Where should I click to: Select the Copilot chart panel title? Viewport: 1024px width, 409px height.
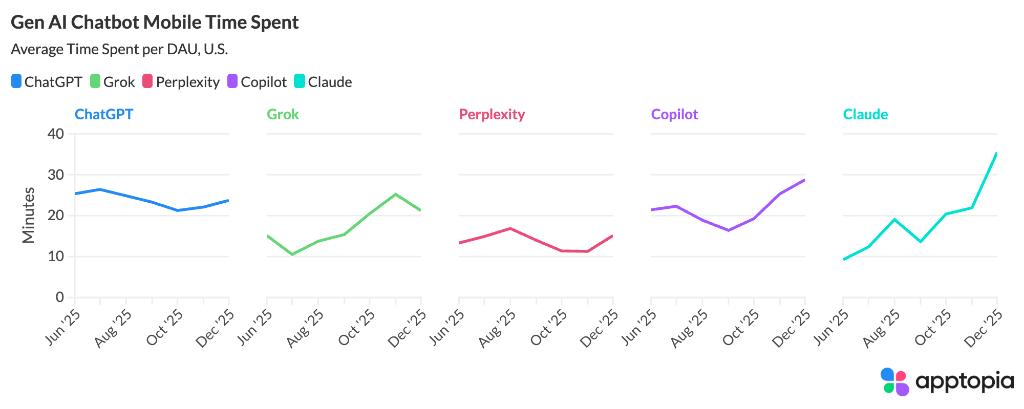point(675,114)
